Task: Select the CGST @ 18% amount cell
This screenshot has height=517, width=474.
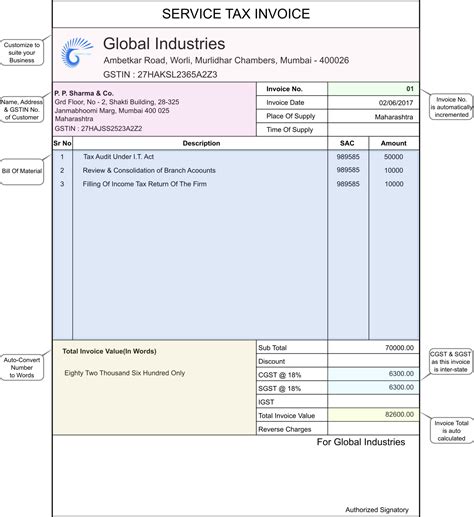Action: click(373, 374)
